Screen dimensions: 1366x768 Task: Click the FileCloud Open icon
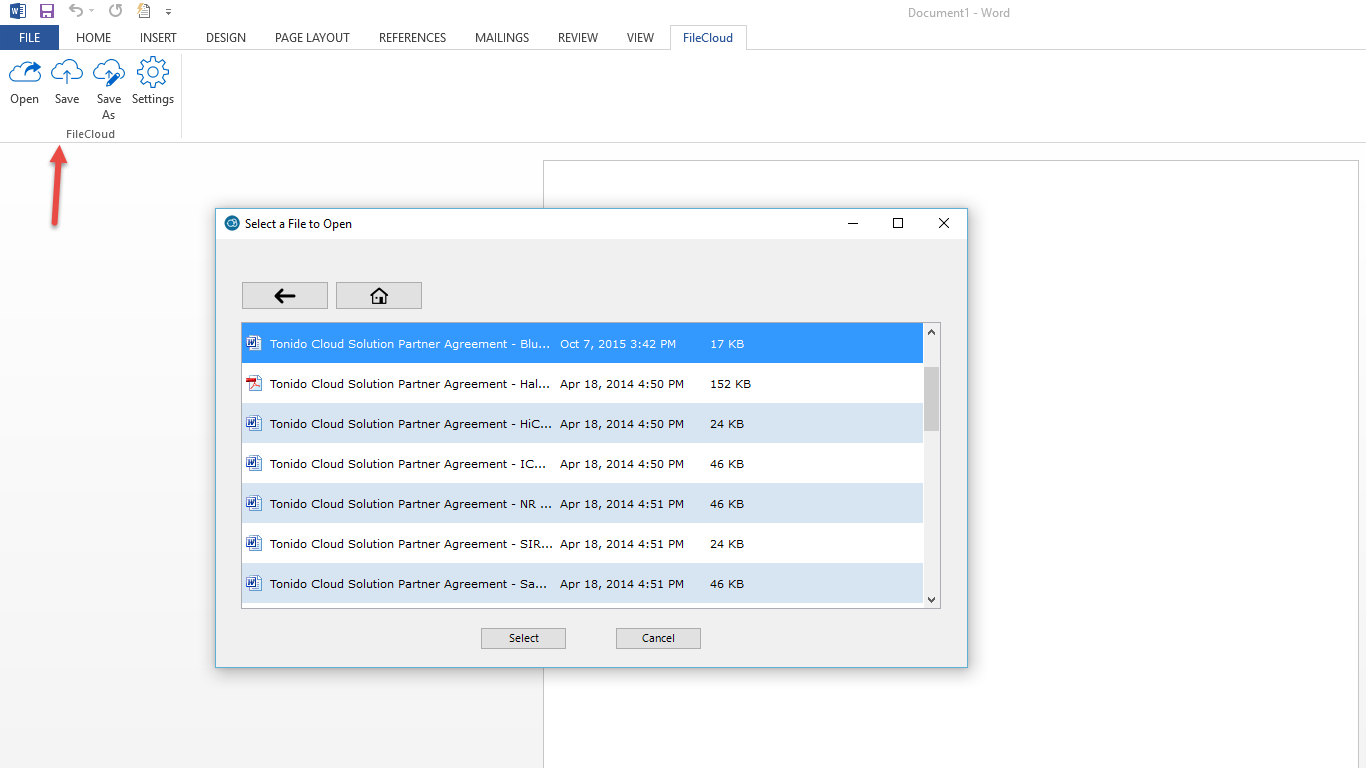(x=25, y=72)
